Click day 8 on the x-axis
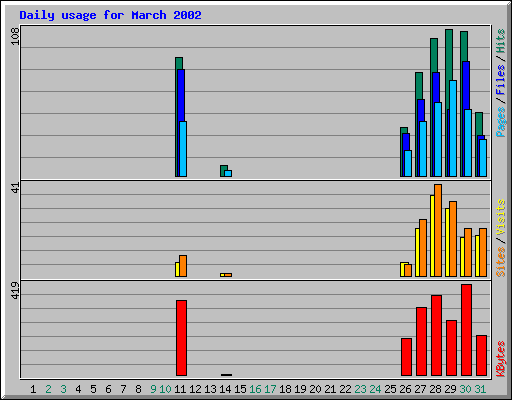Screen dimensions: 512x400 click(x=138, y=389)
